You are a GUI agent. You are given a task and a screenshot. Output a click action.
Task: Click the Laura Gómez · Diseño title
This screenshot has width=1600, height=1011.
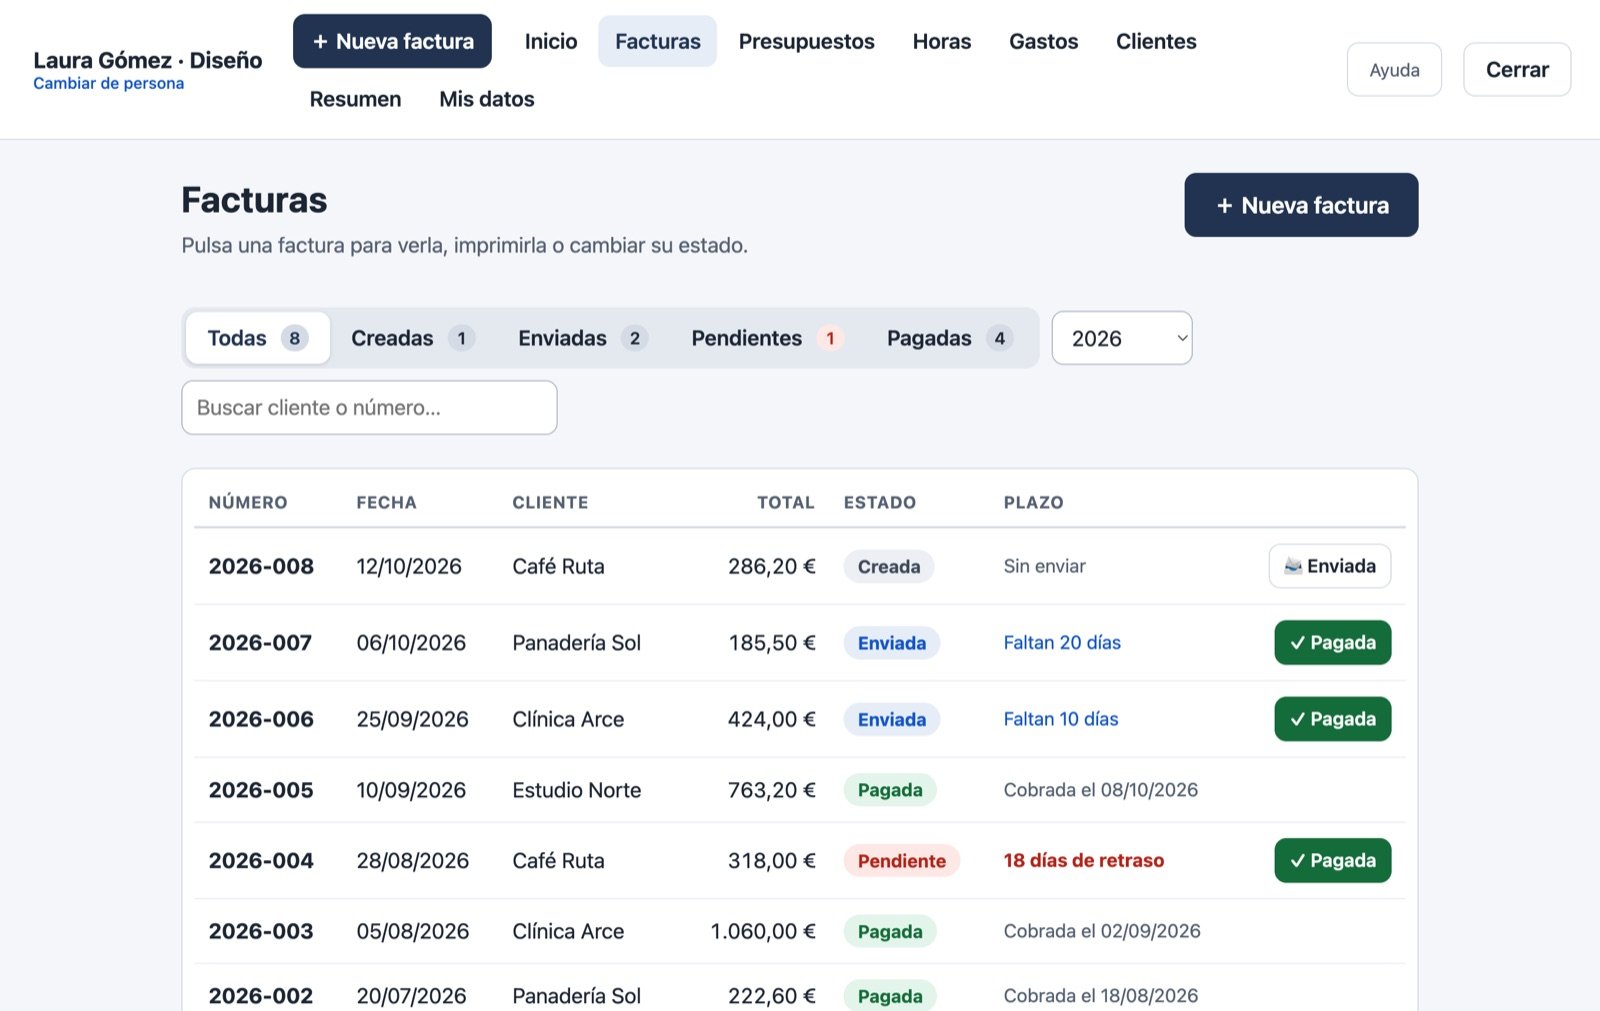tap(148, 60)
